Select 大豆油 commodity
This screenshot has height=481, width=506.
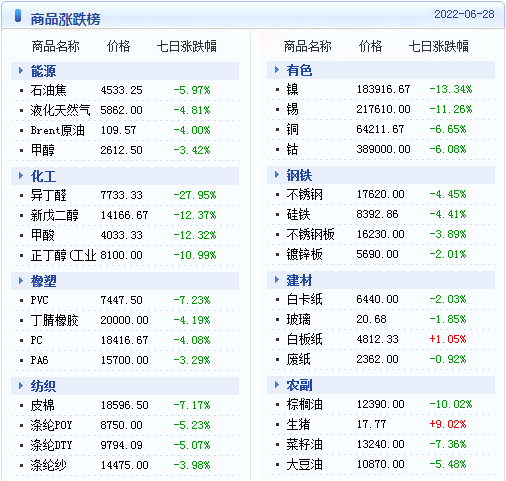[305, 464]
